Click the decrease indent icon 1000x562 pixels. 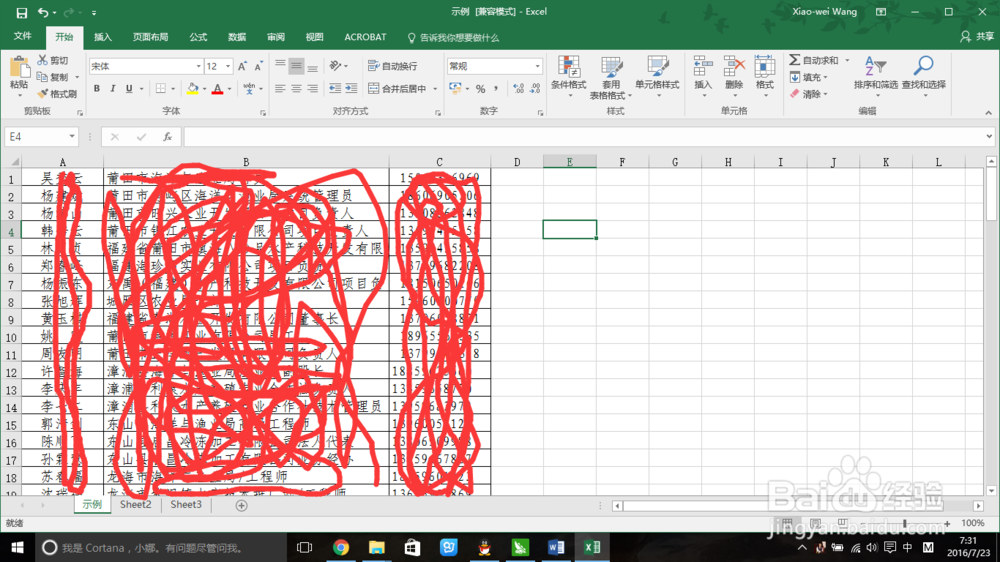click(335, 89)
